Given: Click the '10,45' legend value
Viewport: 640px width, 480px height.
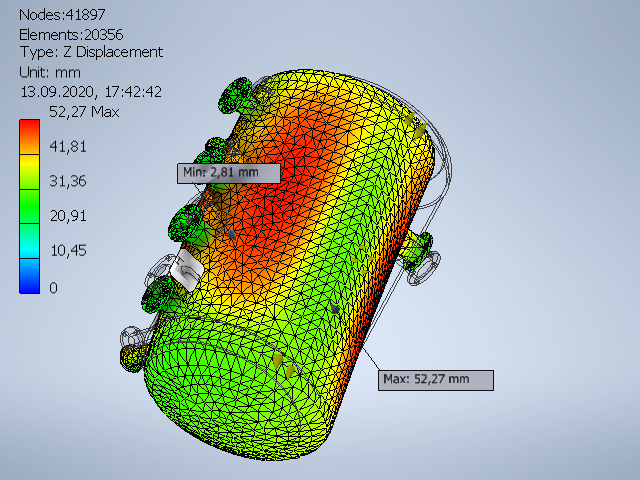Looking at the screenshot, I should point(68,251).
